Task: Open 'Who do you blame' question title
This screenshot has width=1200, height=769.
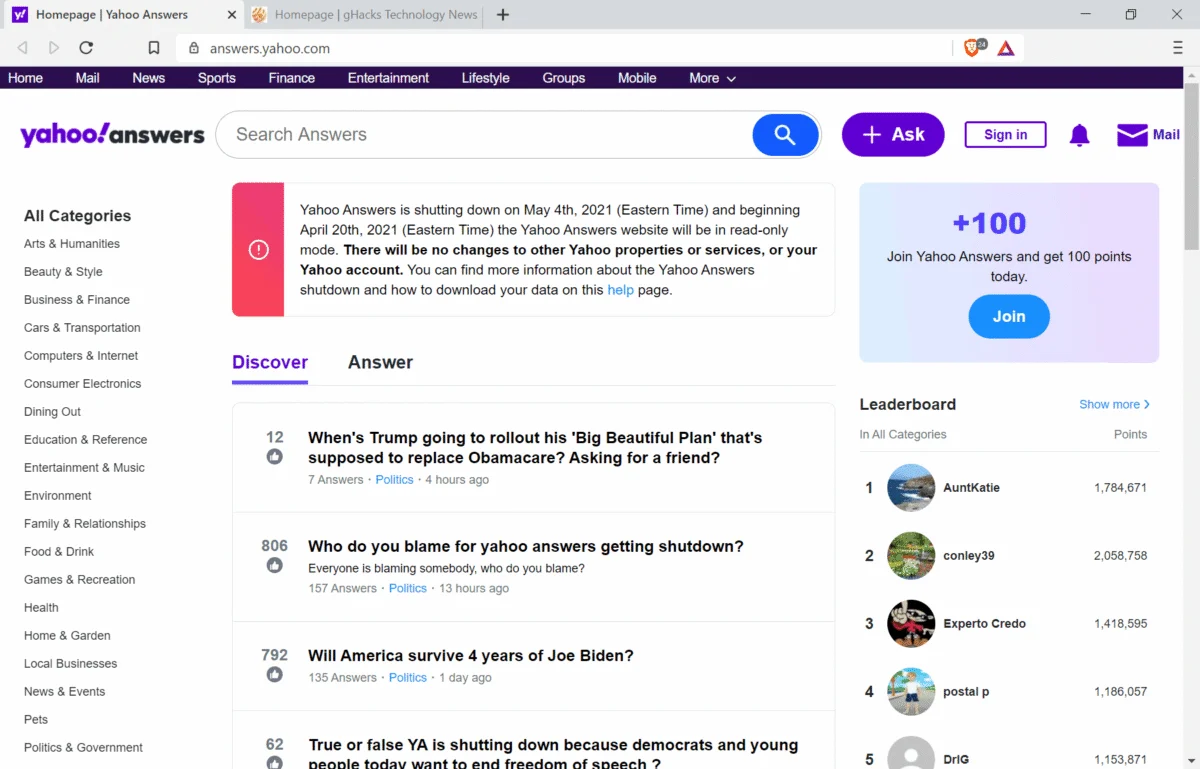Action: (526, 547)
